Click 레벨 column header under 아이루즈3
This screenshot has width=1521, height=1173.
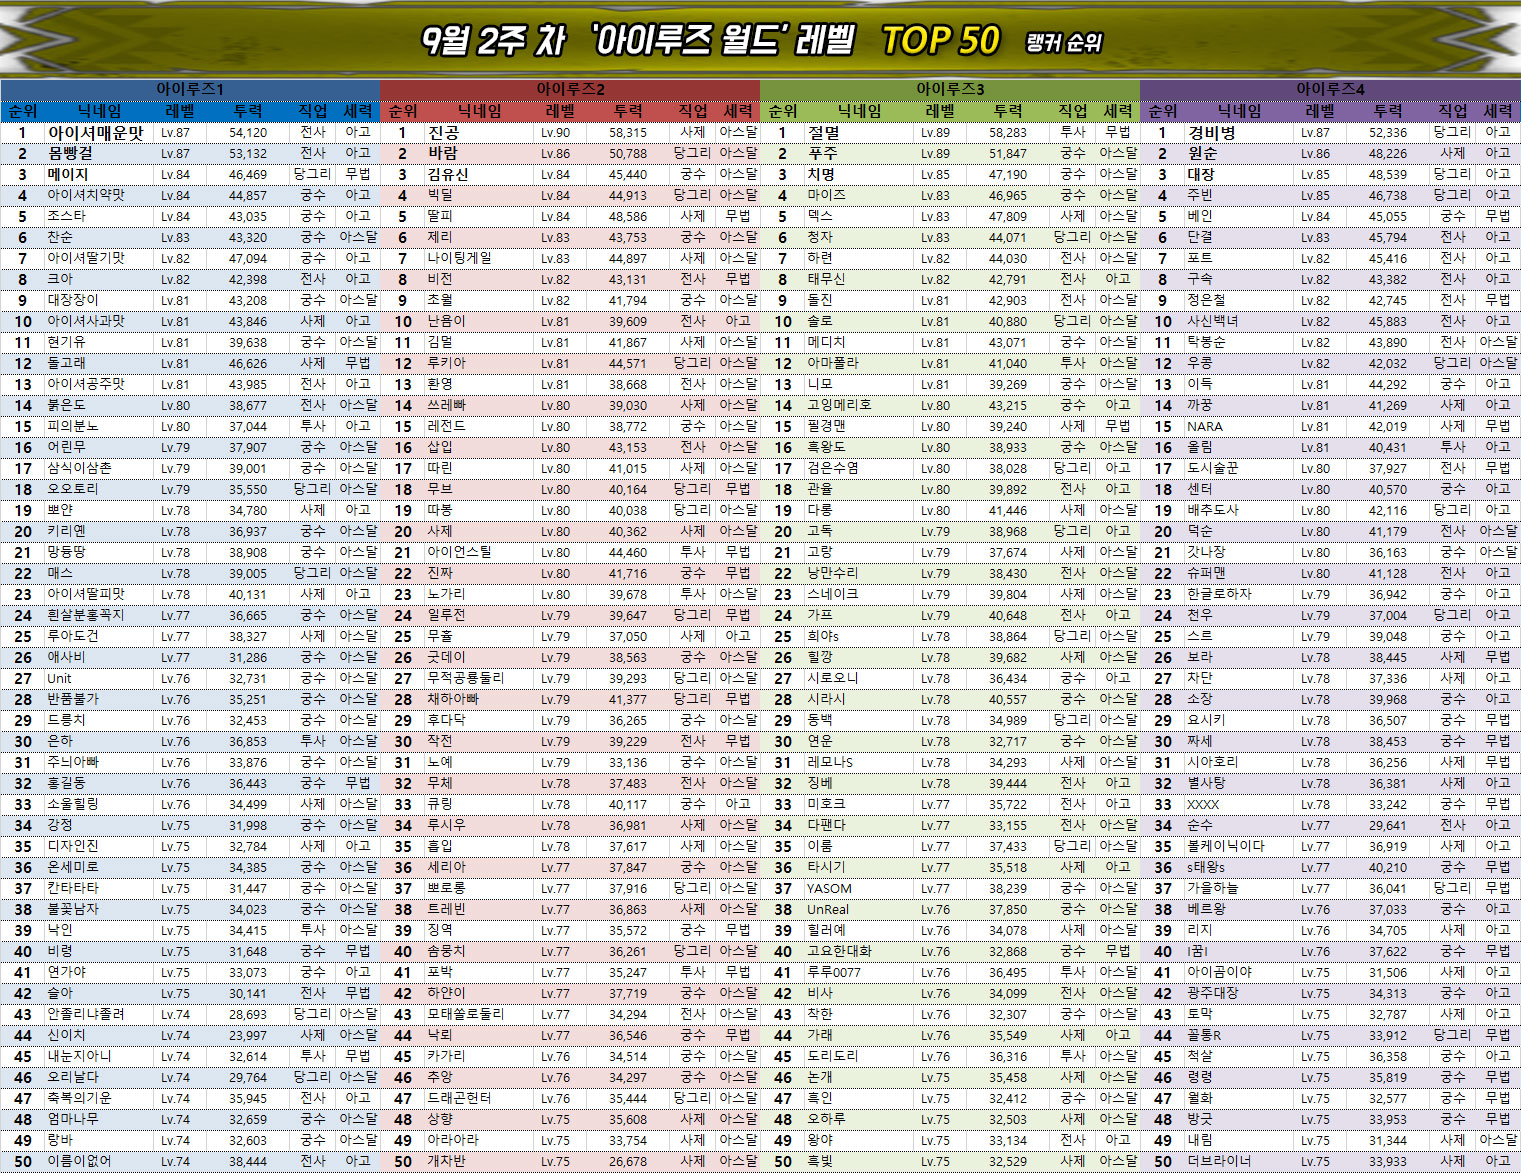[940, 111]
